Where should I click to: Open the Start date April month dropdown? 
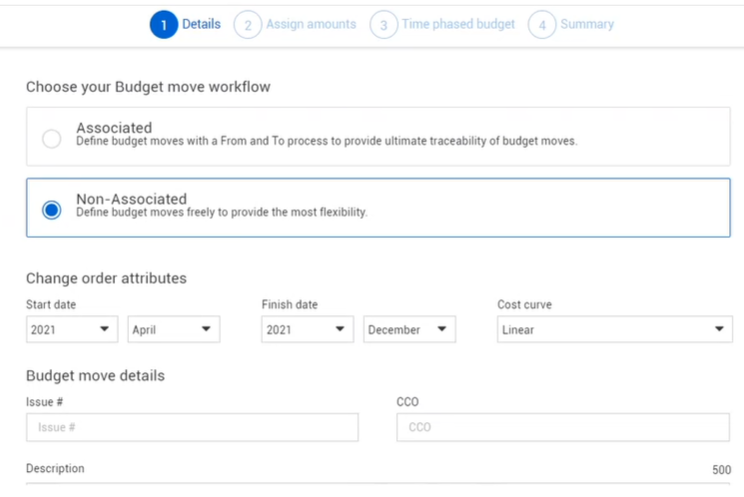click(174, 329)
